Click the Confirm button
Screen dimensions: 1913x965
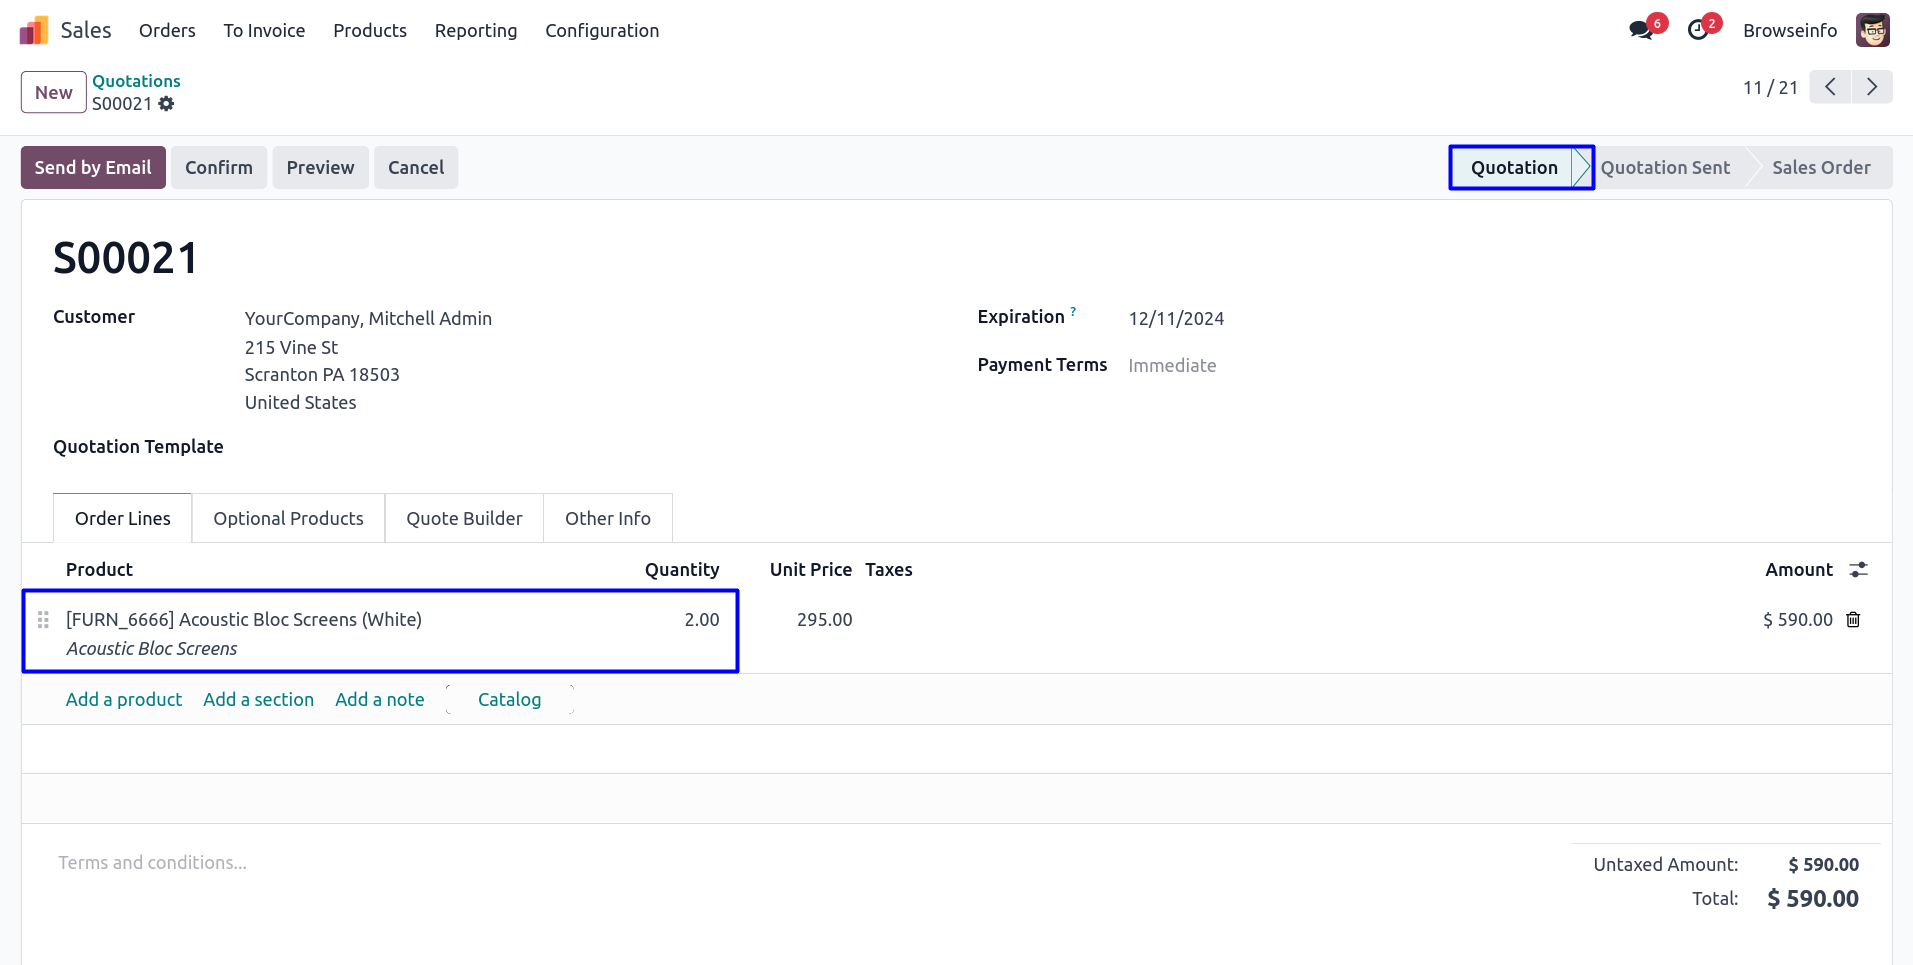point(219,168)
